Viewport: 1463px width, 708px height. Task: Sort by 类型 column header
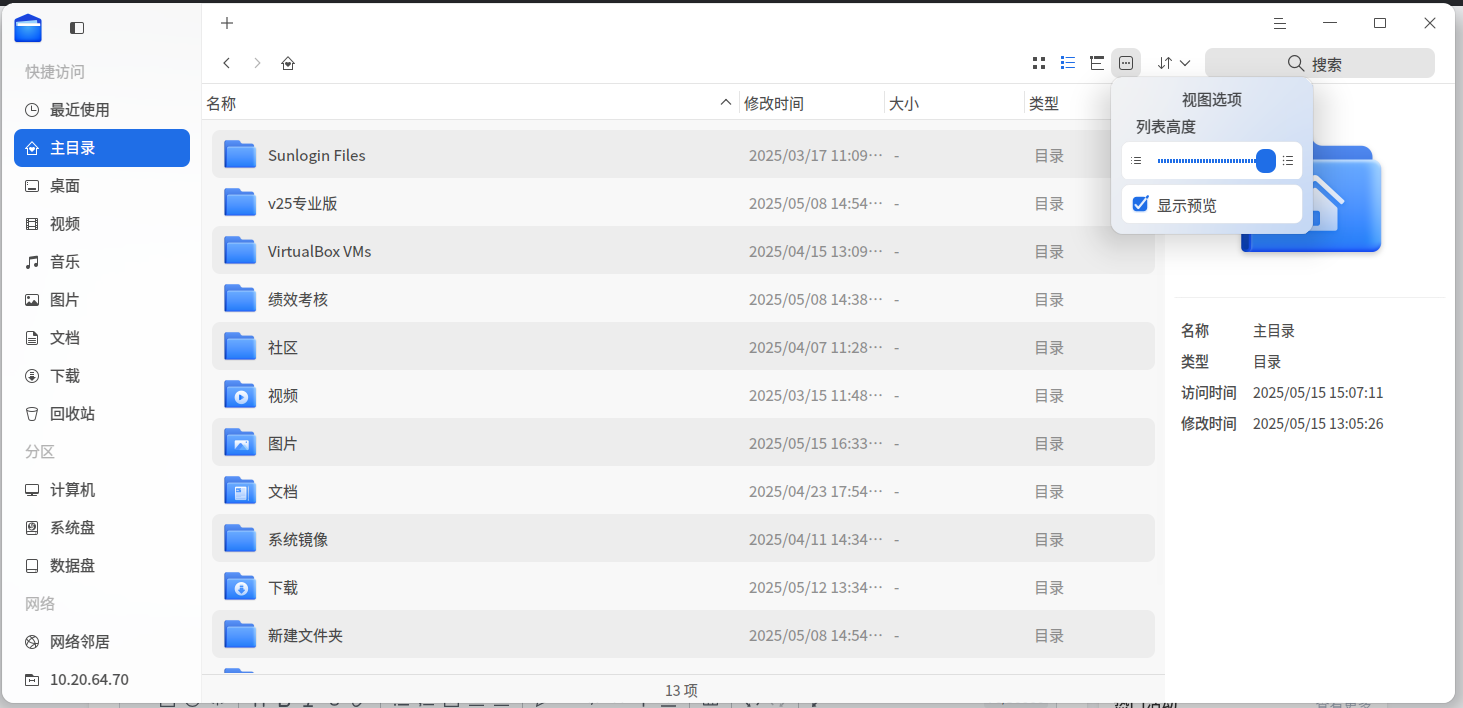click(x=1044, y=103)
